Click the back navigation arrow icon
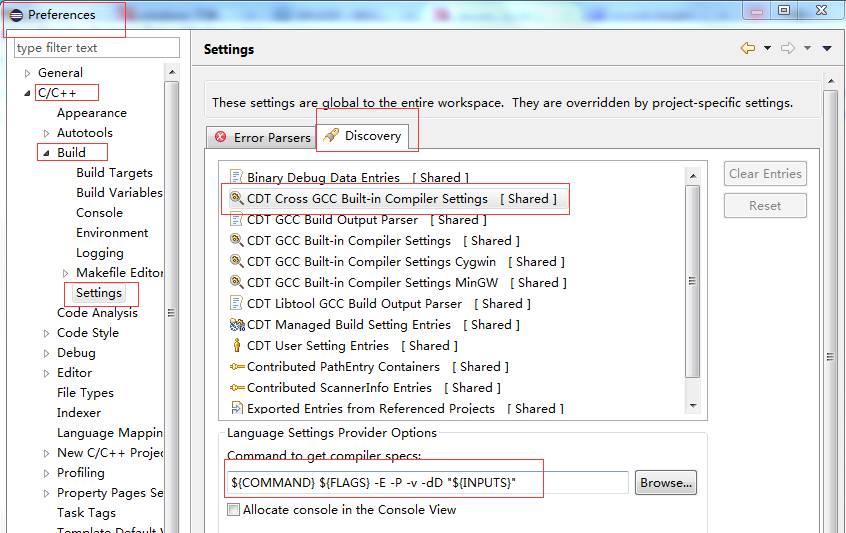The image size is (846, 533). (x=748, y=48)
